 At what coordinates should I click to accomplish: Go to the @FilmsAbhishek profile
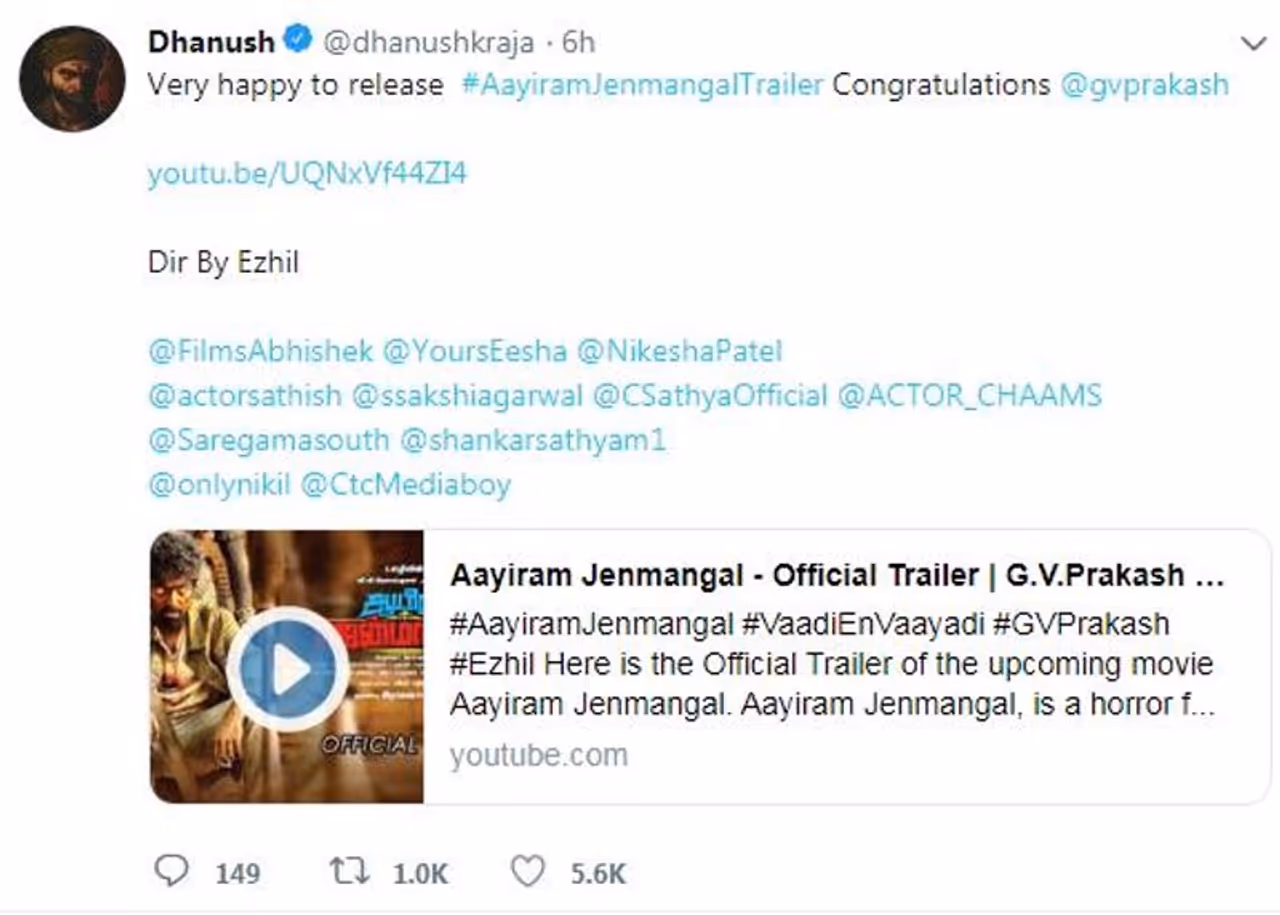pos(260,351)
